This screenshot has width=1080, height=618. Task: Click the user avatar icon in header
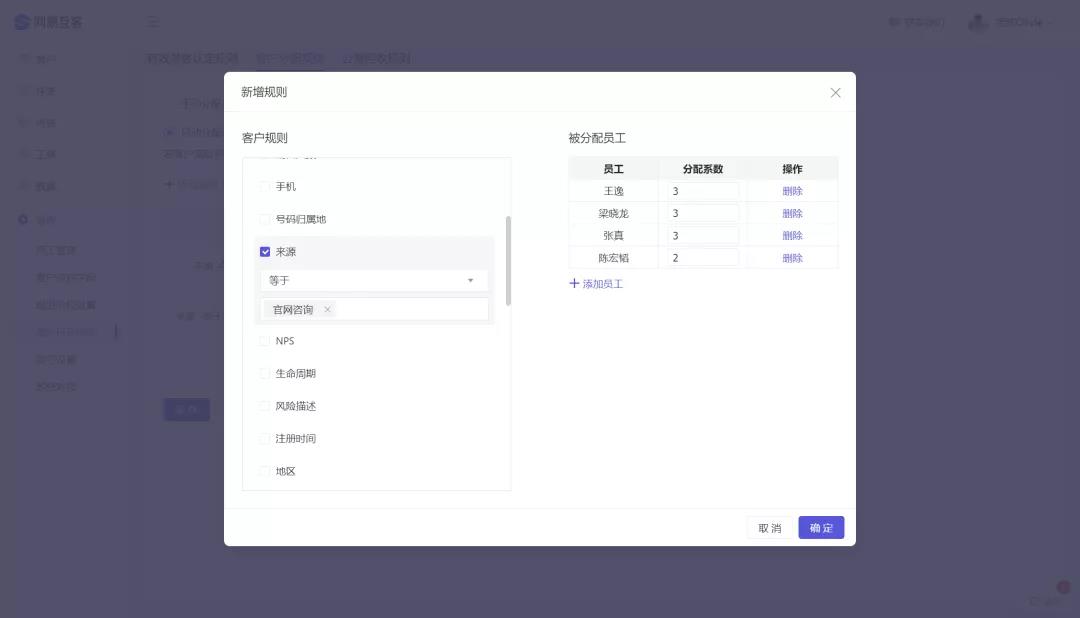tap(977, 22)
